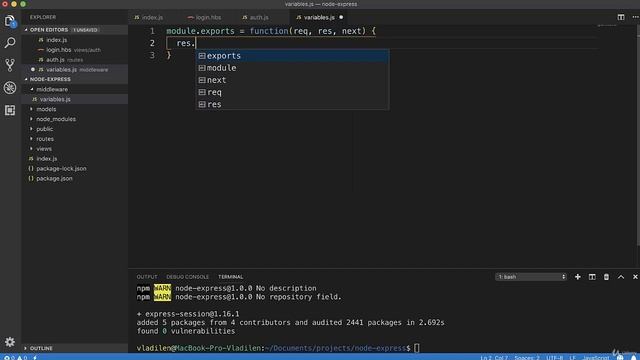The height and width of the screenshot is (360, 640).
Task: Open login.hbs in Open Editors list
Action: click(x=75, y=50)
